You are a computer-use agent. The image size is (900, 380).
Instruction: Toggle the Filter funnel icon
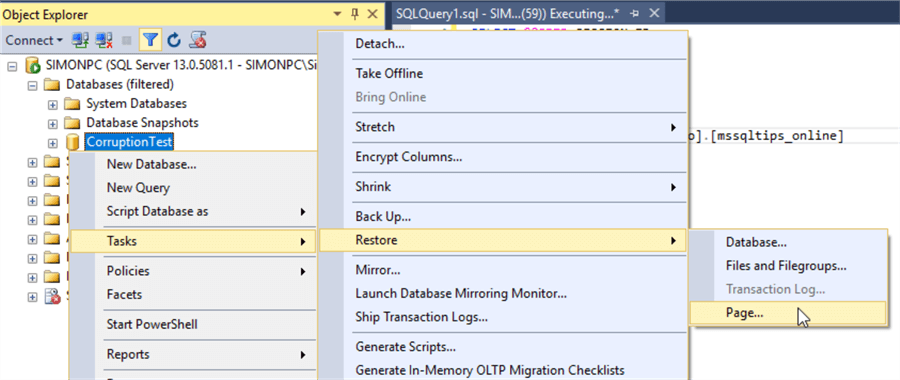(x=150, y=40)
